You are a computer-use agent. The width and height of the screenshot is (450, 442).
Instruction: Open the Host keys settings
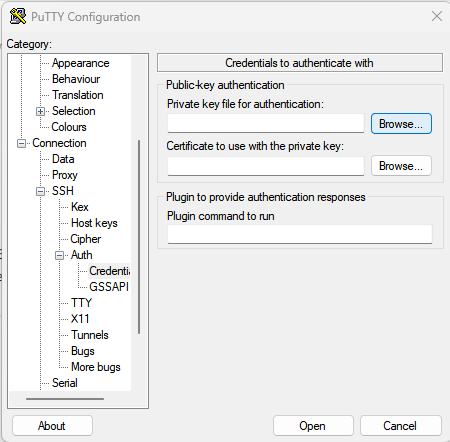click(94, 223)
